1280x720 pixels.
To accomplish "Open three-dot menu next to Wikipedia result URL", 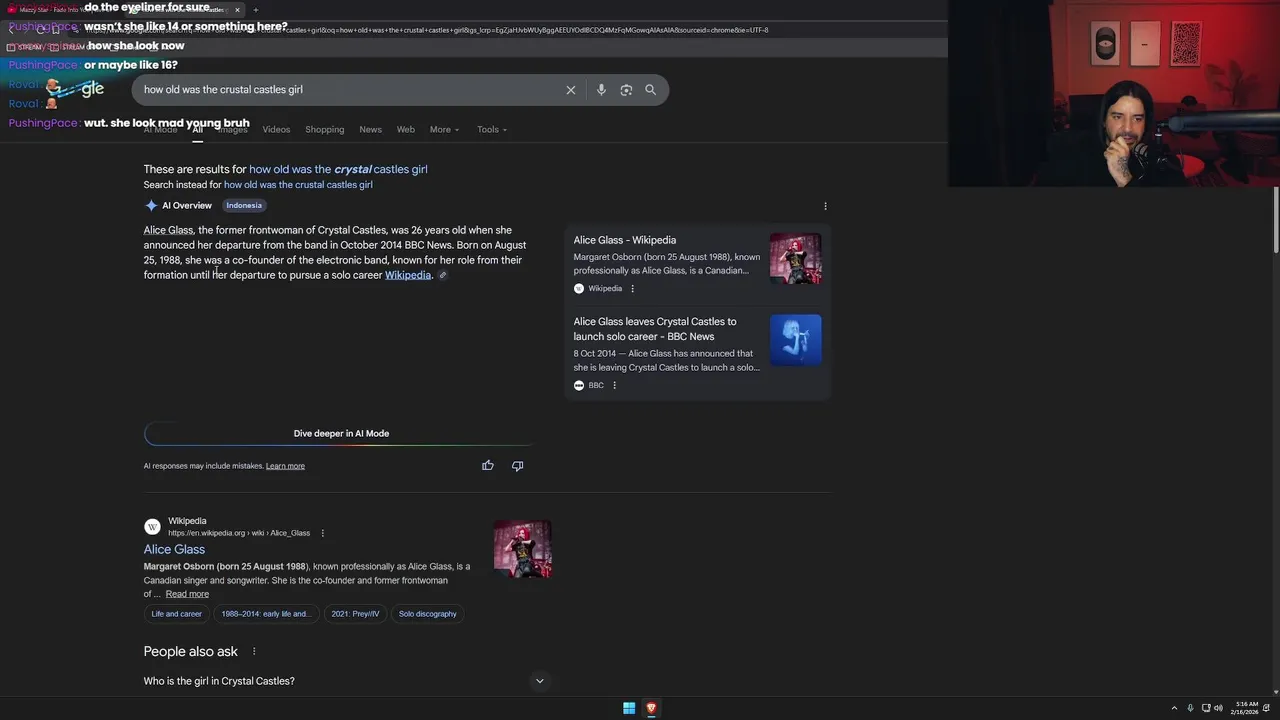I will pyautogui.click(x=322, y=534).
